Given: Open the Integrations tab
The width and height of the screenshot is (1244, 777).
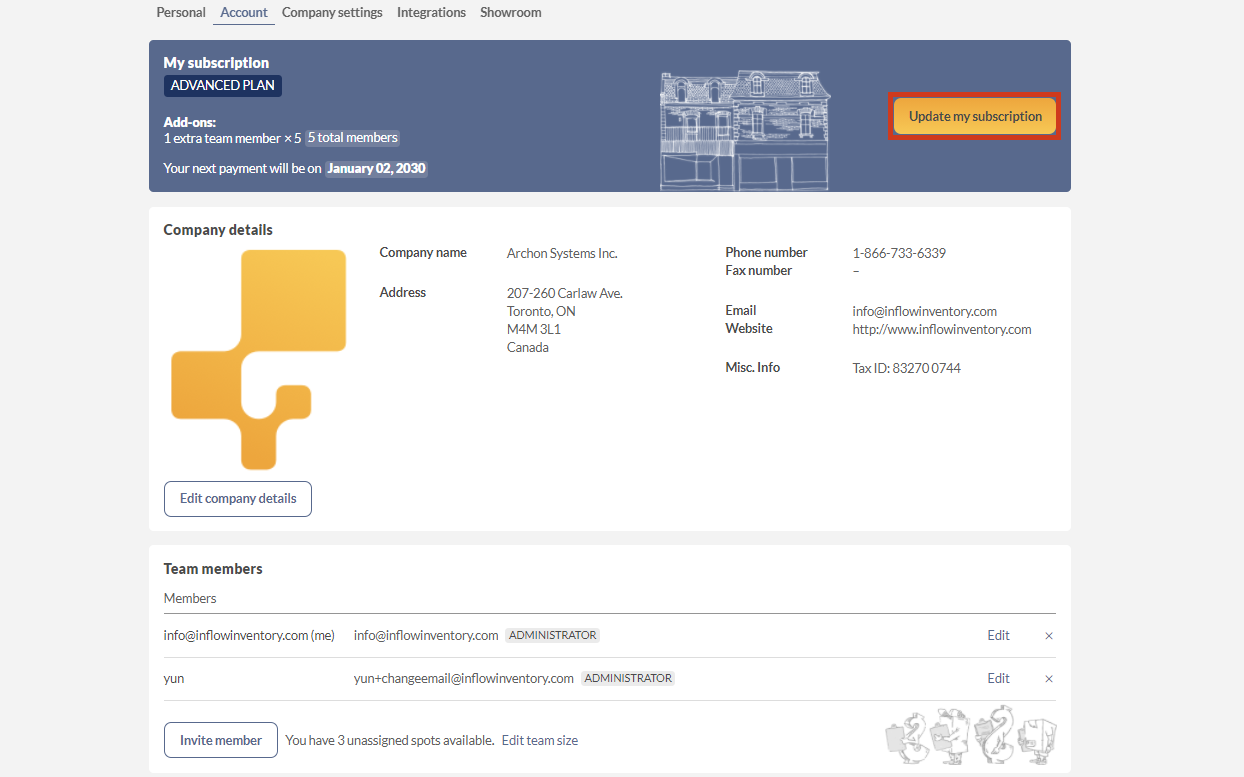Looking at the screenshot, I should (431, 12).
